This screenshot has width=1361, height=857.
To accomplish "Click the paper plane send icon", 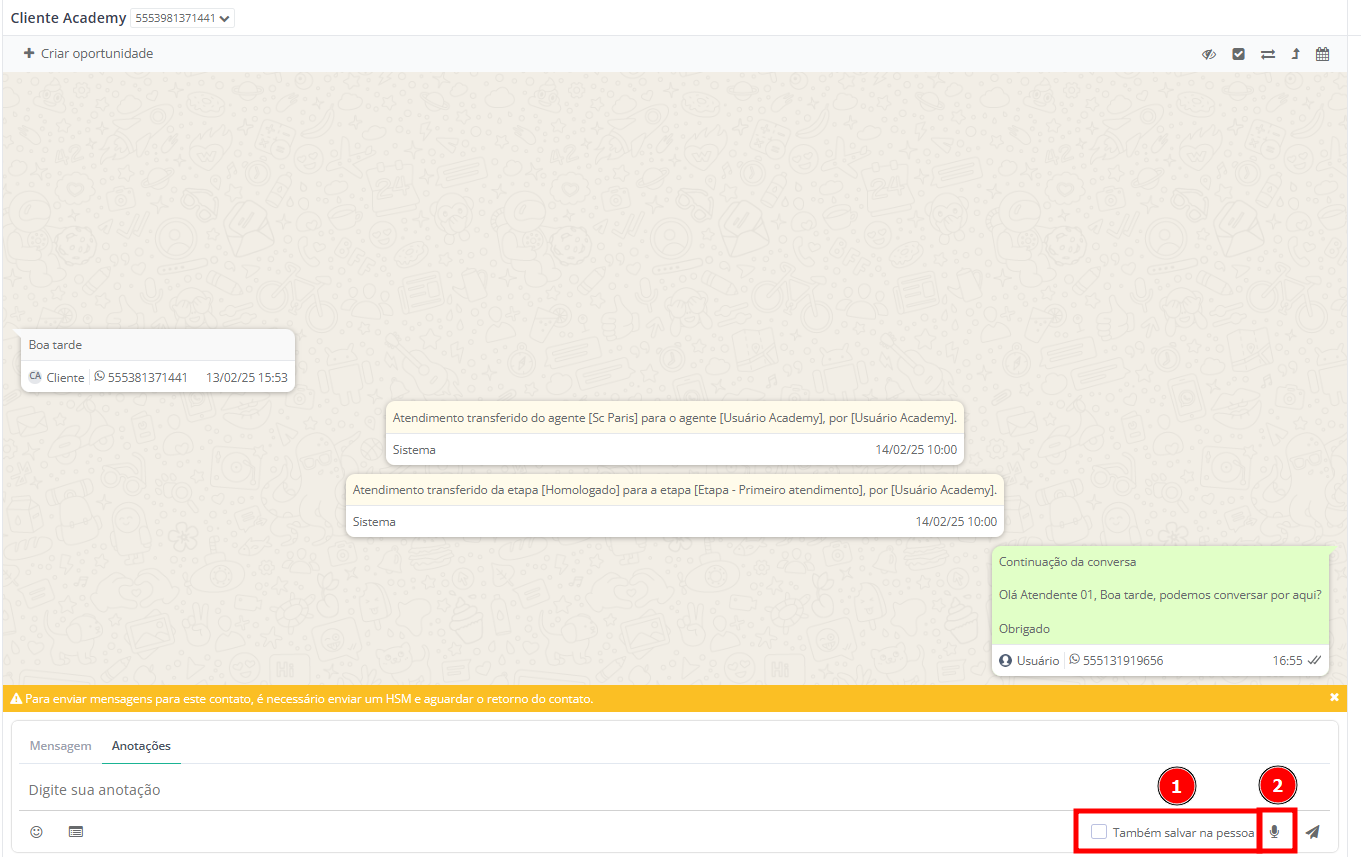I will 1312,831.
